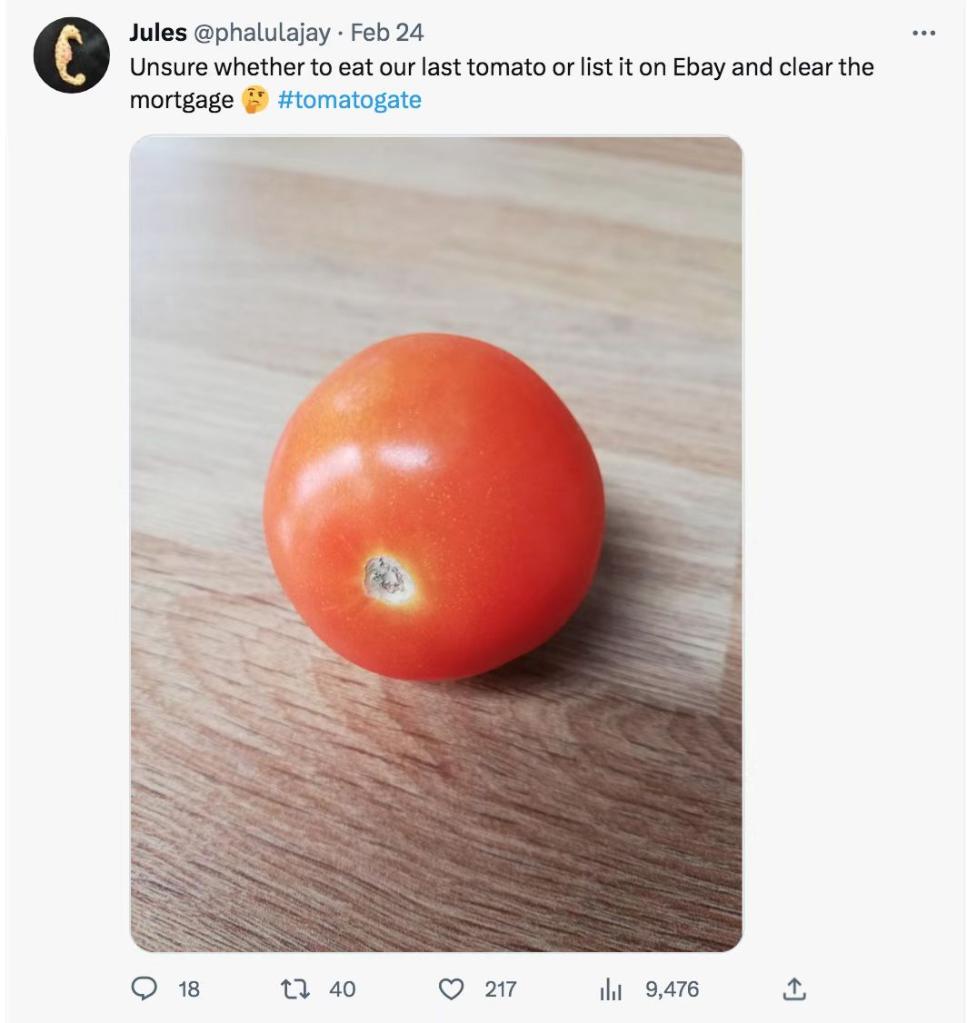This screenshot has height=1023, width=967.
Task: Click the like count 217
Action: [500, 989]
